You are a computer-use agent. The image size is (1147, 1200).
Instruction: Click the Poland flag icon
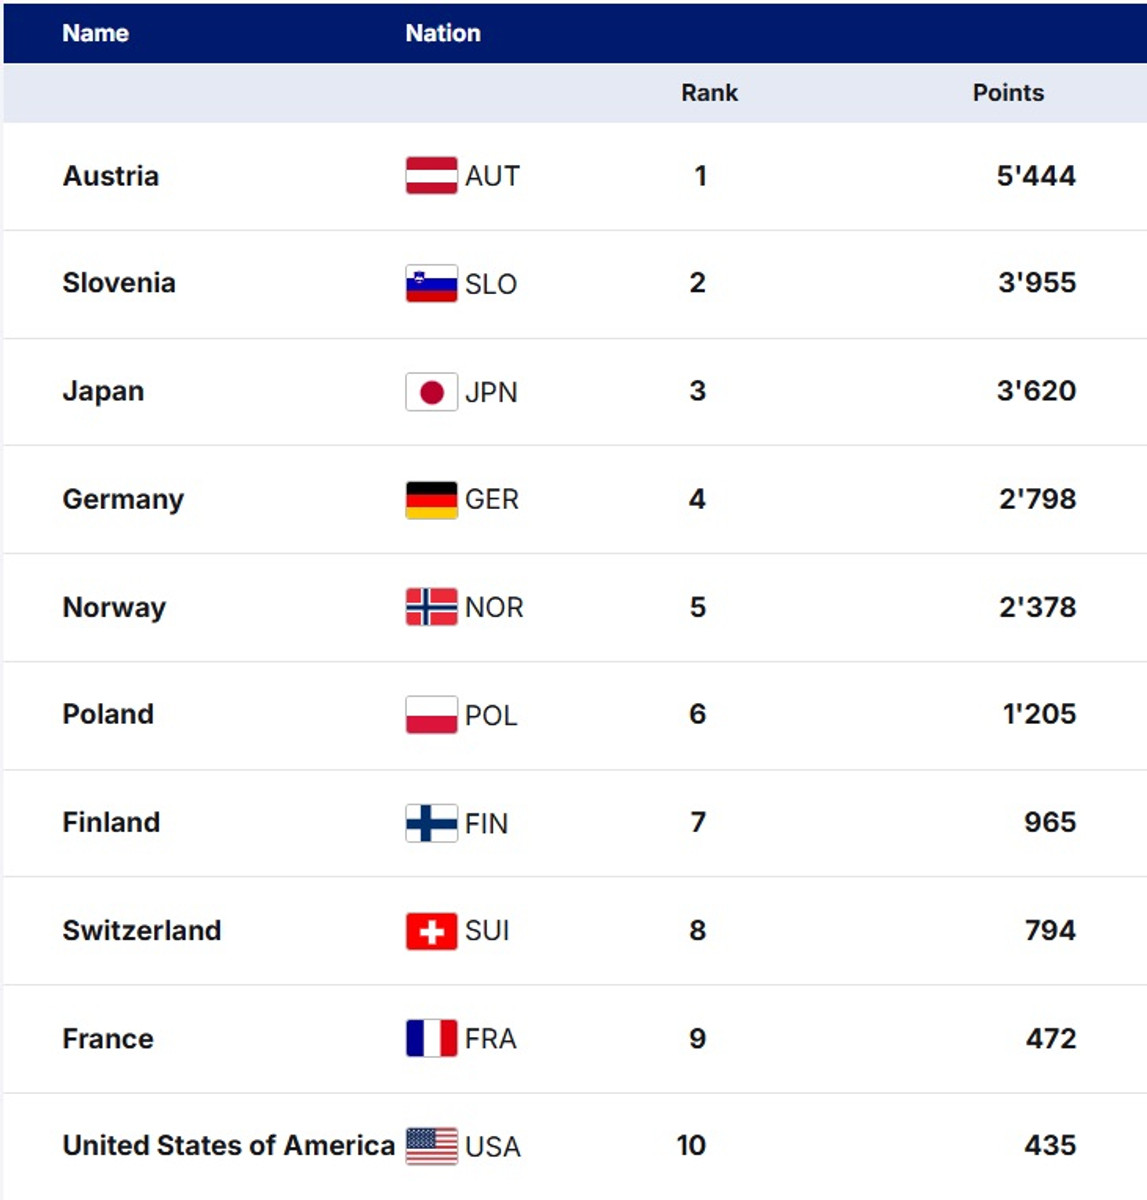pos(431,715)
